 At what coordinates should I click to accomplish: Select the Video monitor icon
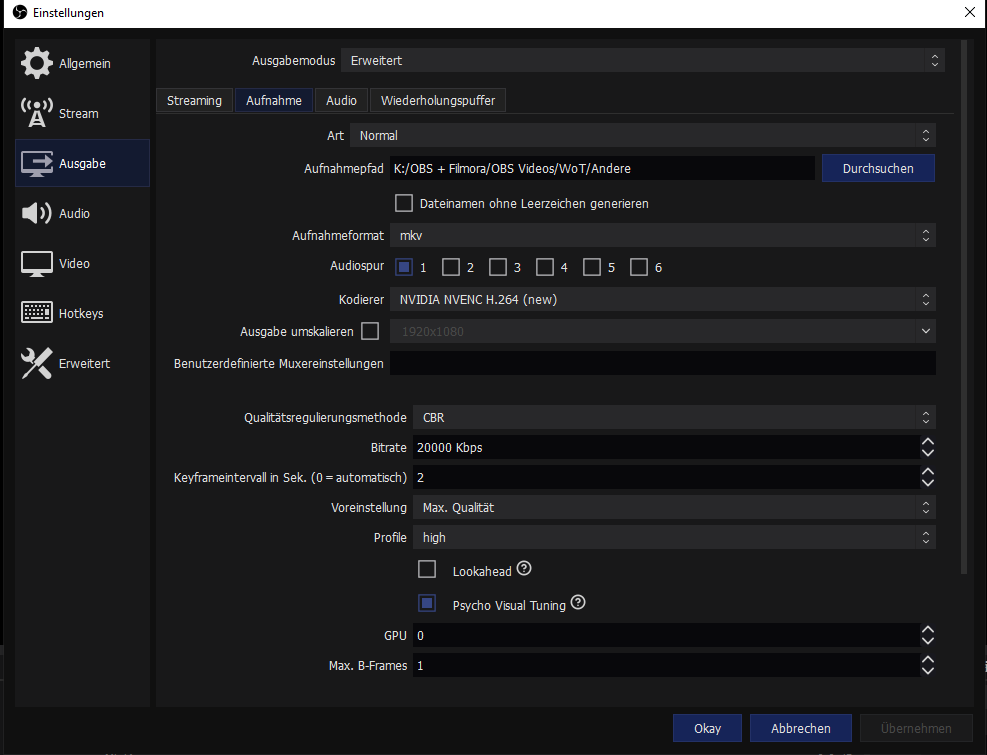pos(36,263)
